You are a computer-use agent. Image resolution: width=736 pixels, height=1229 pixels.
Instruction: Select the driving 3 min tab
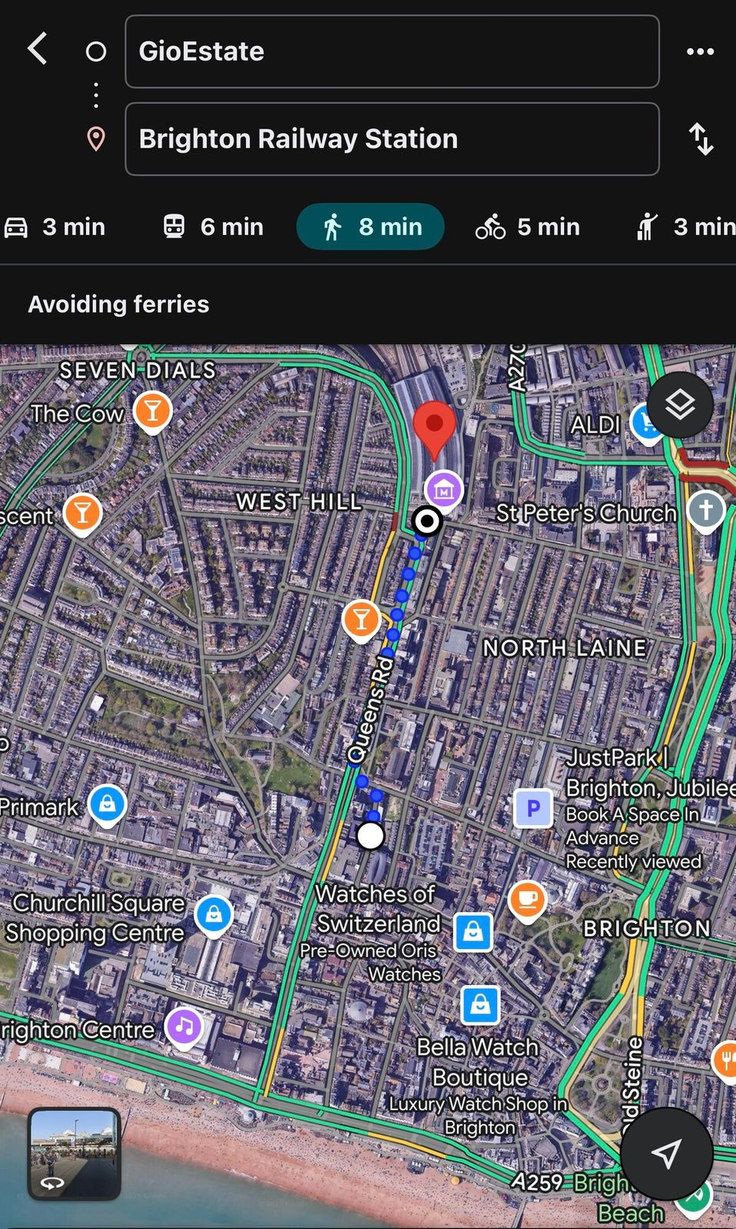click(55, 227)
